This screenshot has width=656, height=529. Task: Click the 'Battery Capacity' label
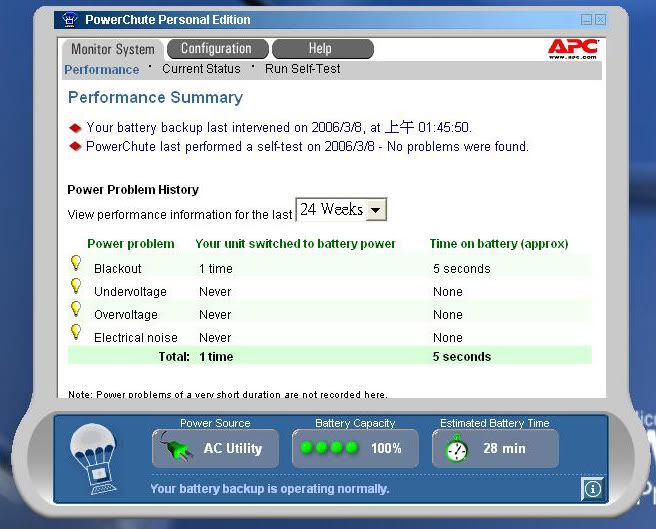pos(355,423)
